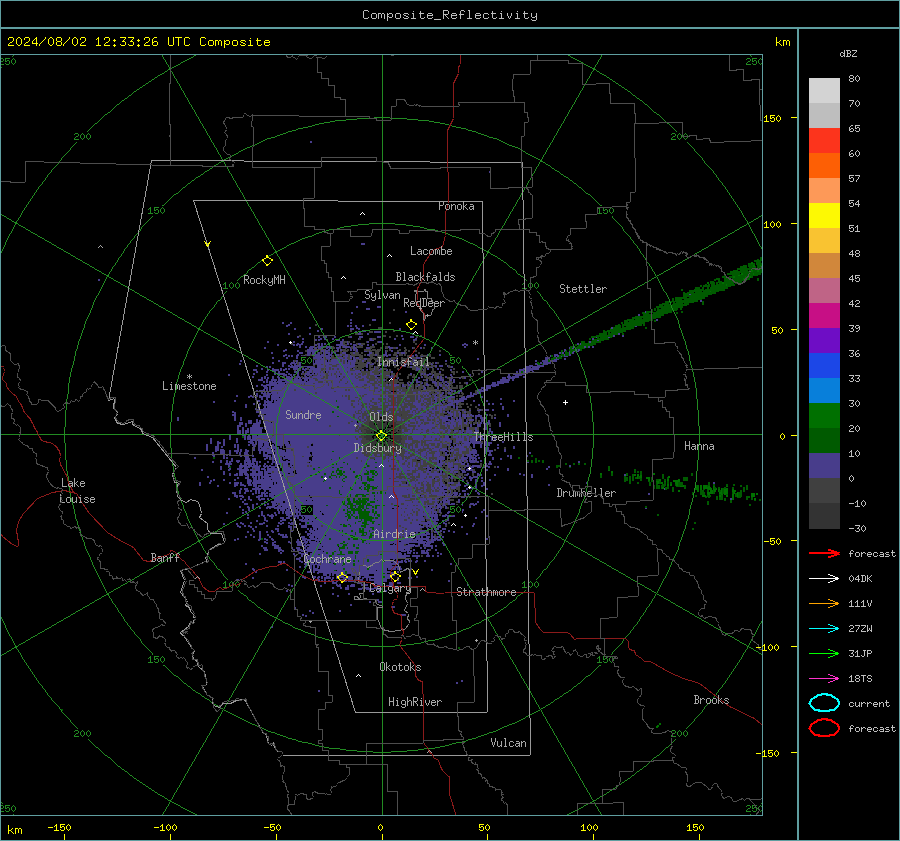Click the Blackfalds label

coord(425,277)
